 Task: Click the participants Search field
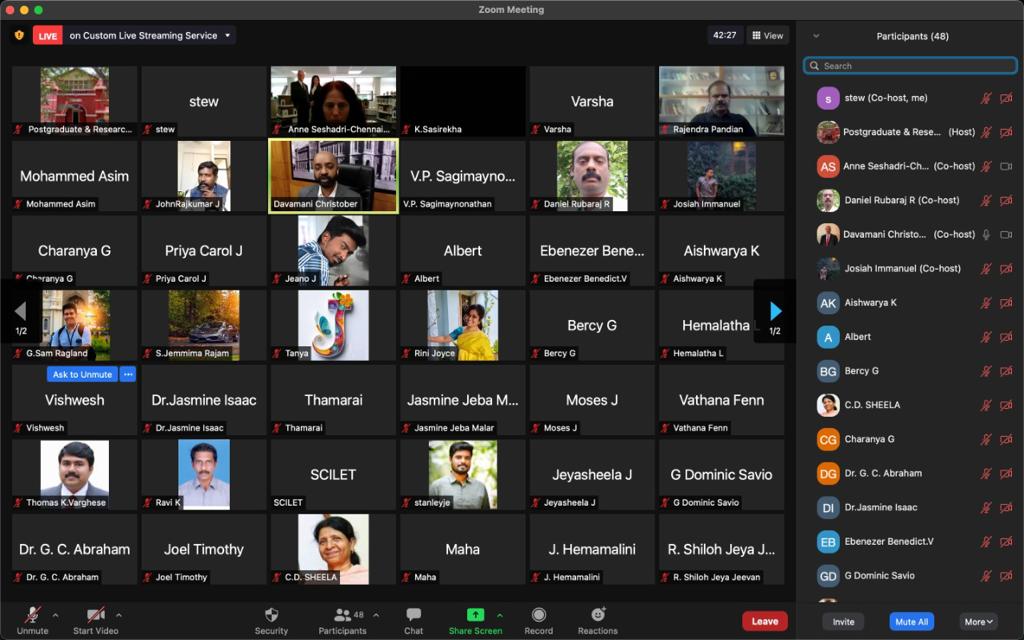pos(910,66)
